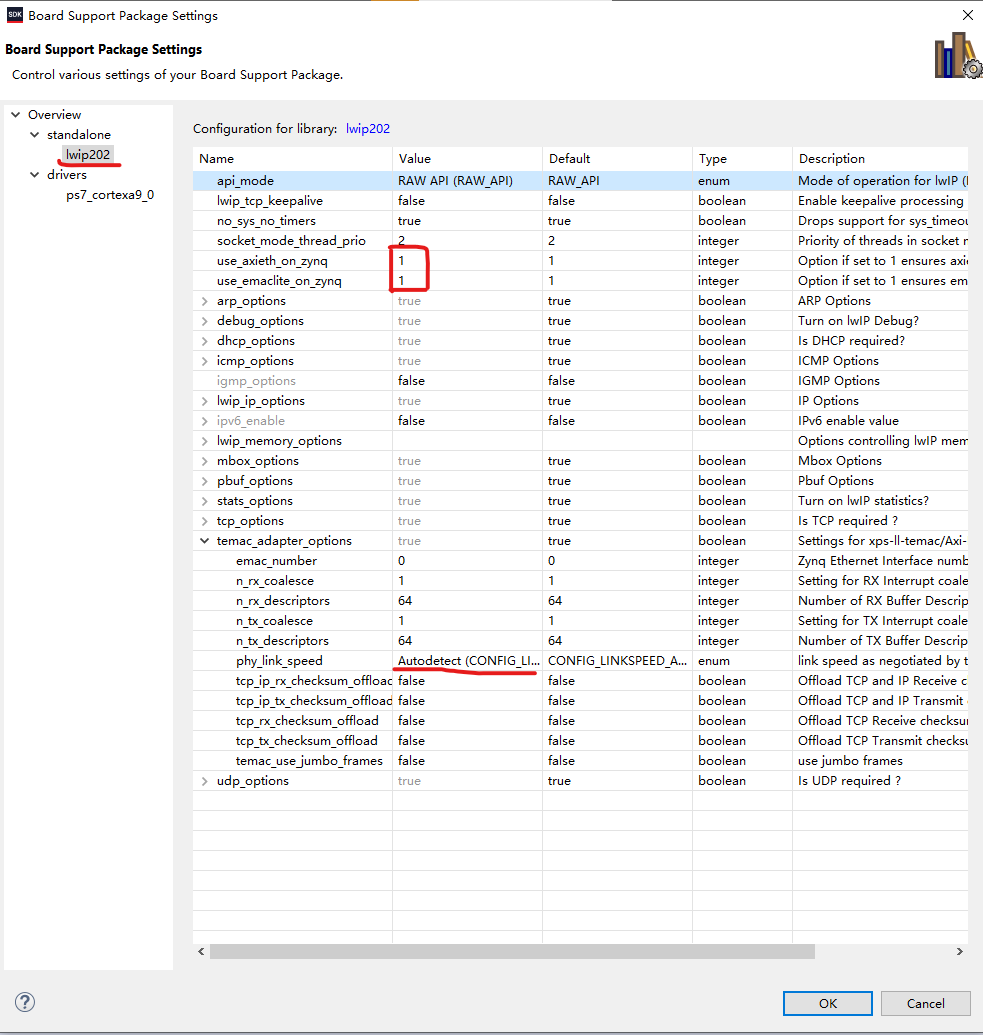Viewport: 983px width, 1035px height.
Task: Click the SDK icon in title bar
Action: point(14,15)
